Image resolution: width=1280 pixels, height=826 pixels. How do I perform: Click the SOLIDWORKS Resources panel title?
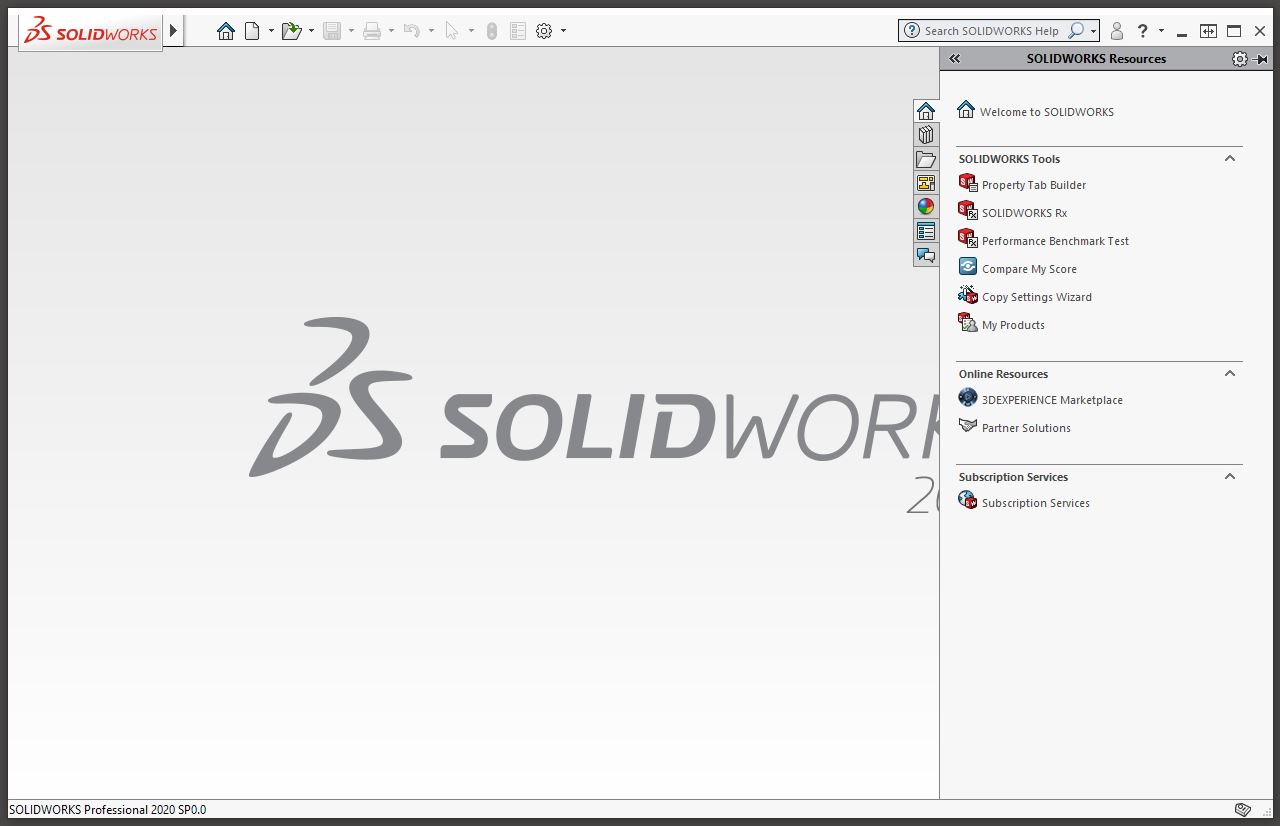coord(1096,59)
